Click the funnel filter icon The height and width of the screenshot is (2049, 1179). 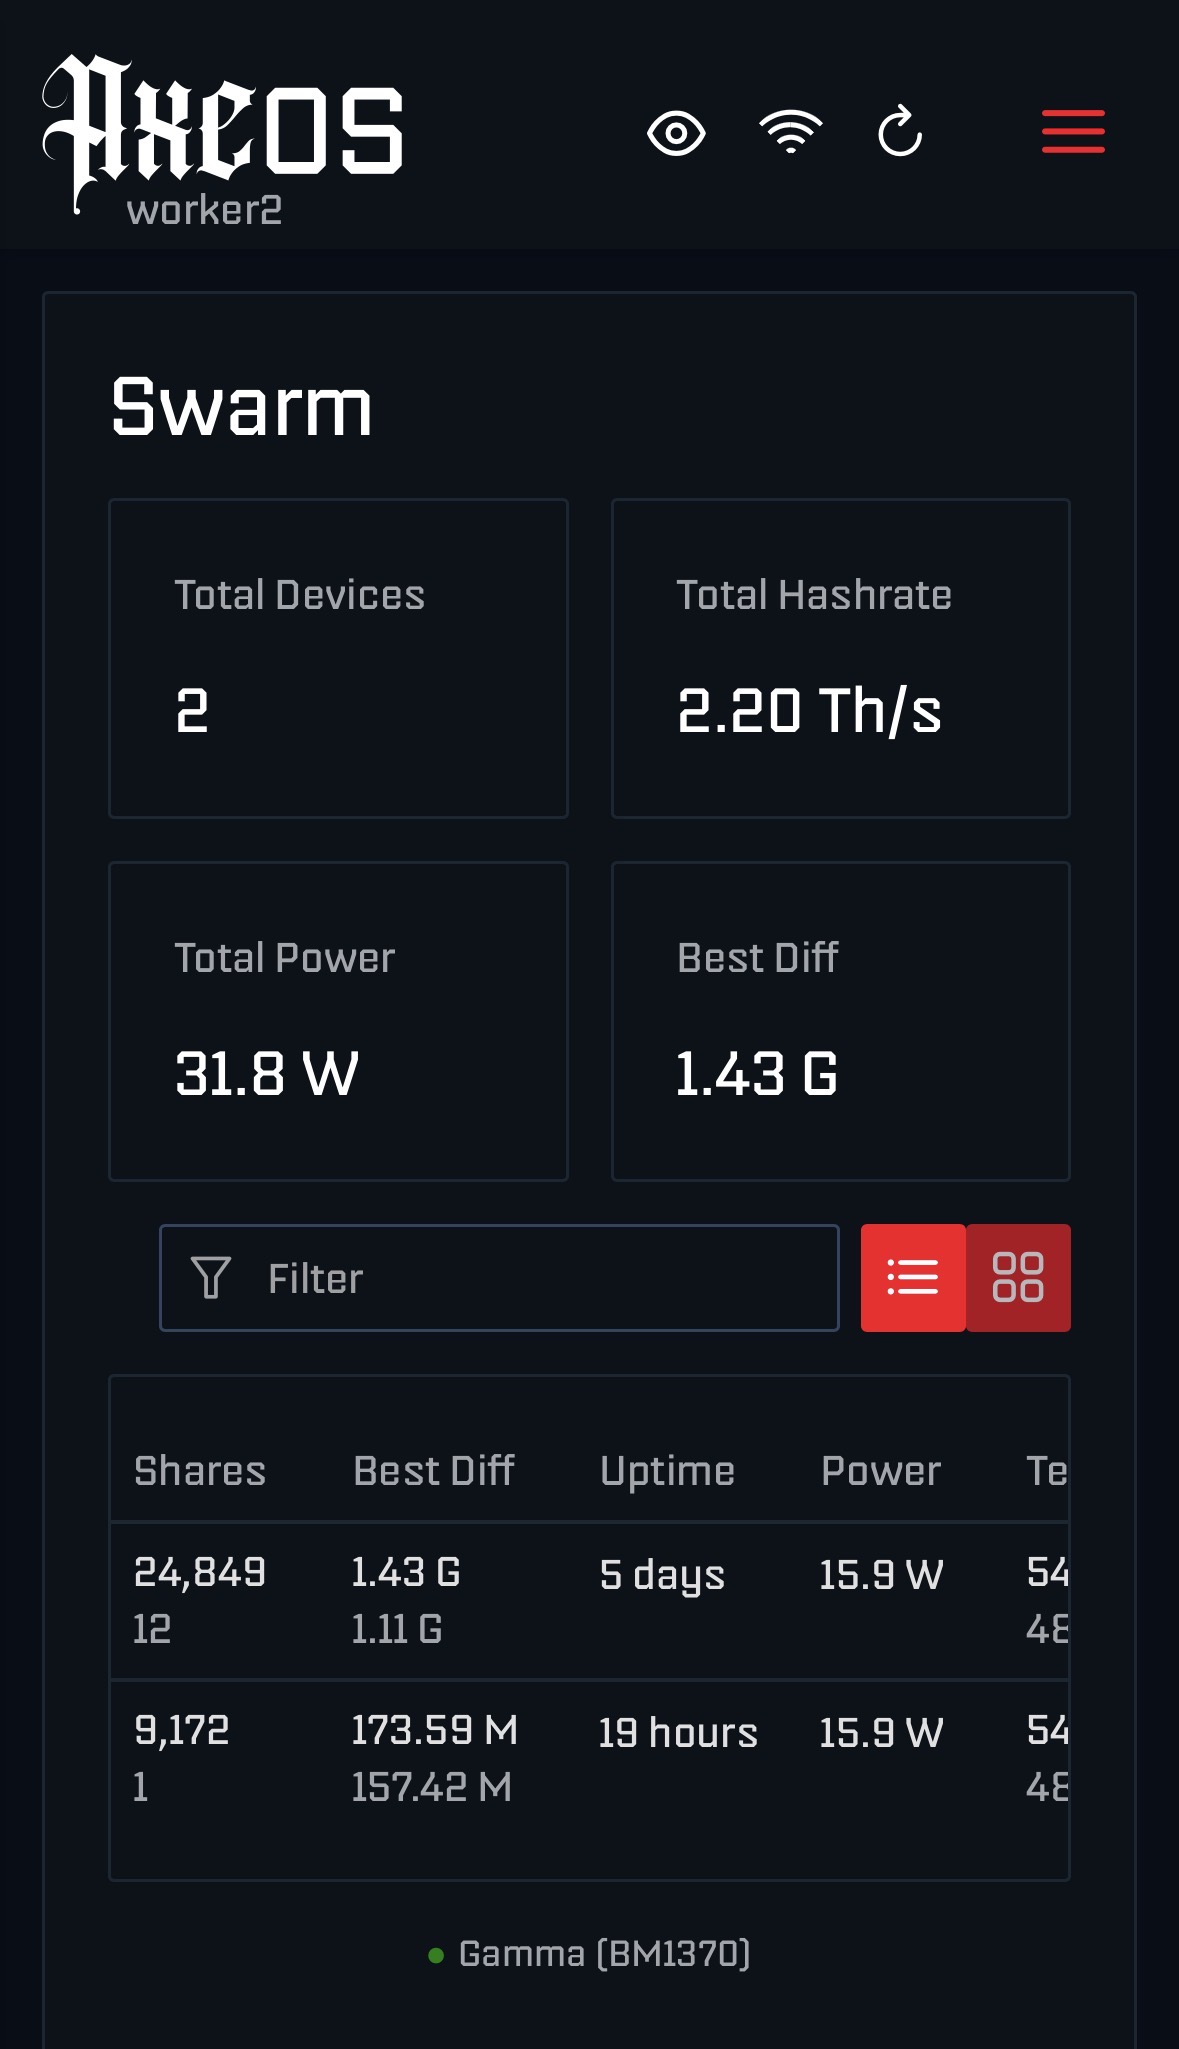[211, 1278]
